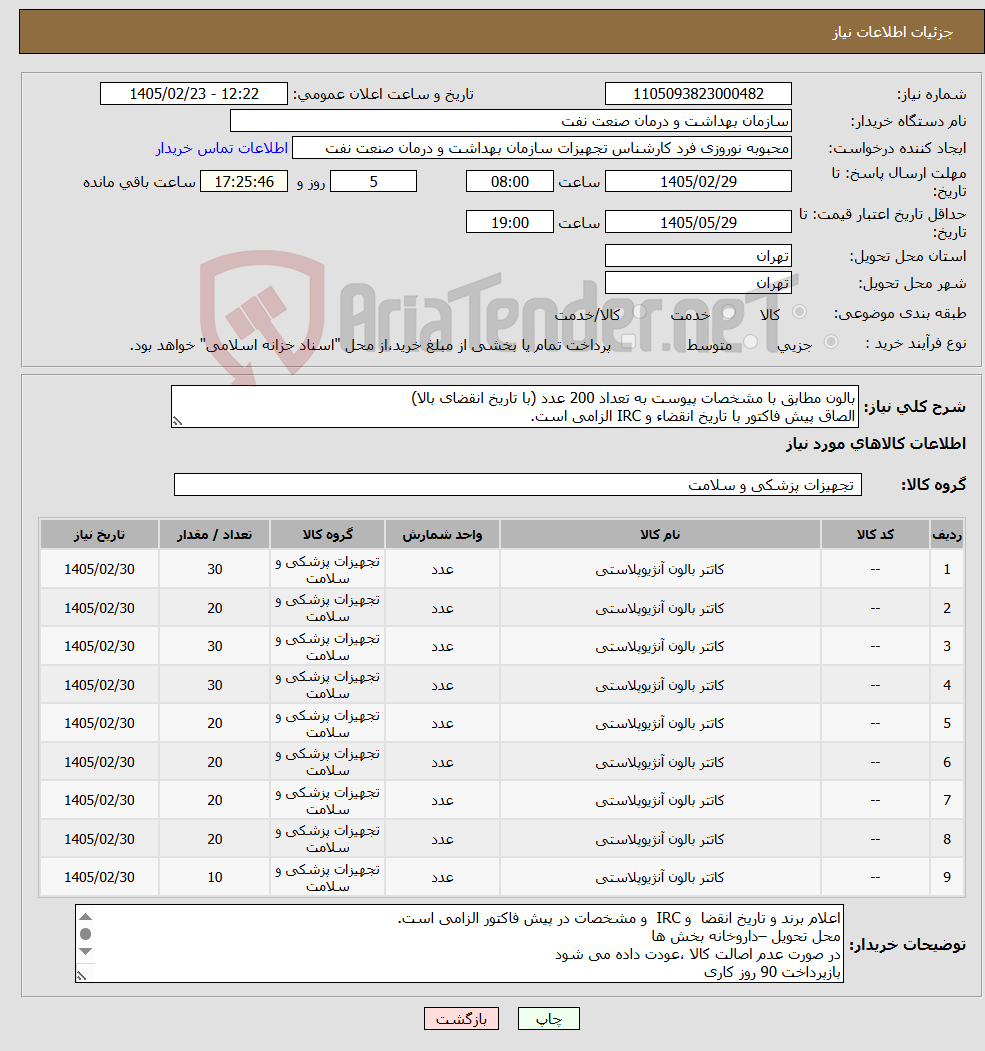Click the کد کالا column header
Image resolution: width=985 pixels, height=1051 pixels.
coord(875,535)
